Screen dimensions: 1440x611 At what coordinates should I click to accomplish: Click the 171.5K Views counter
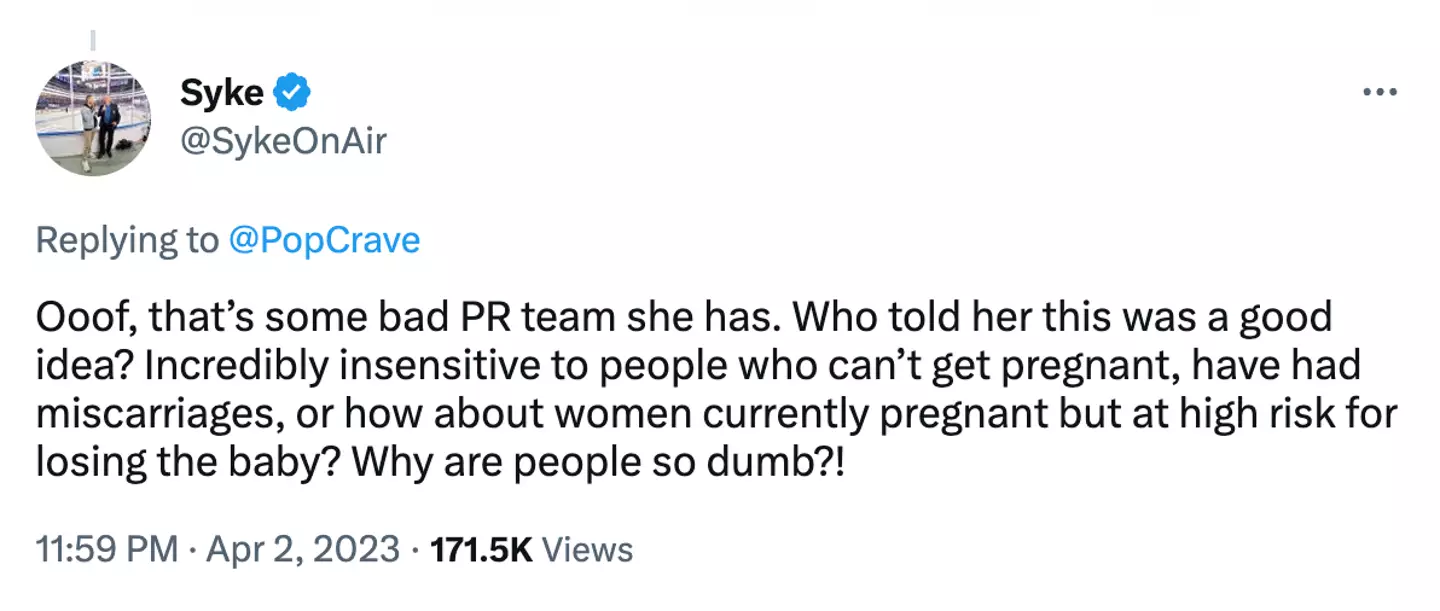tap(530, 548)
